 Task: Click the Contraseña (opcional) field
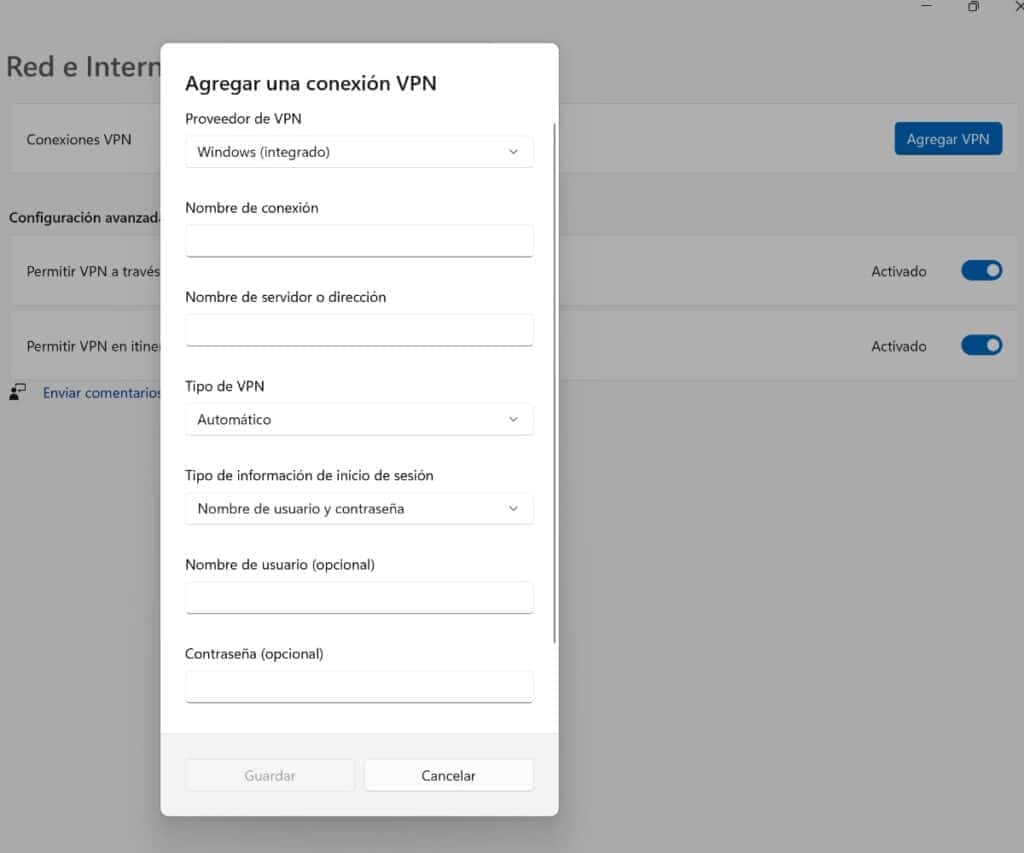[x=359, y=686]
